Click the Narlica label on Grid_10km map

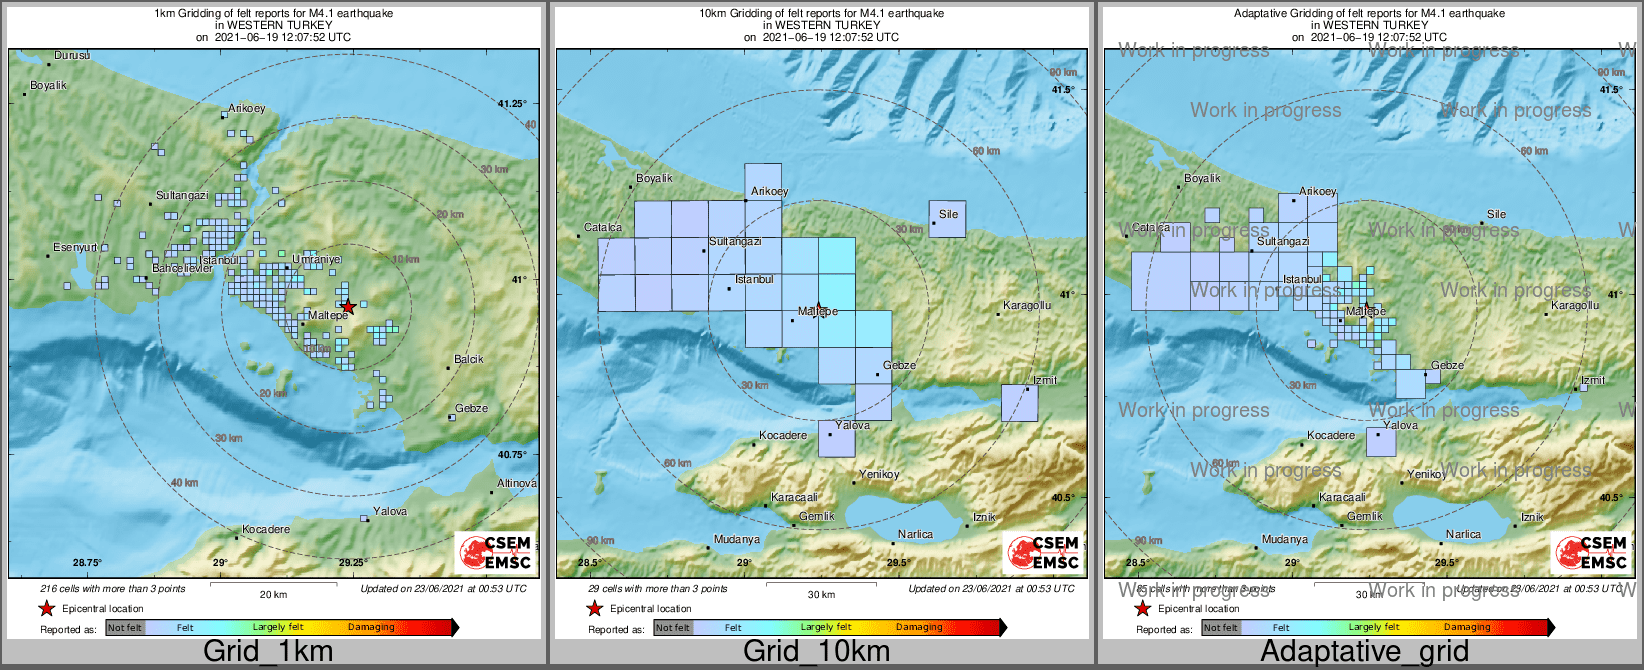pyautogui.click(x=915, y=534)
